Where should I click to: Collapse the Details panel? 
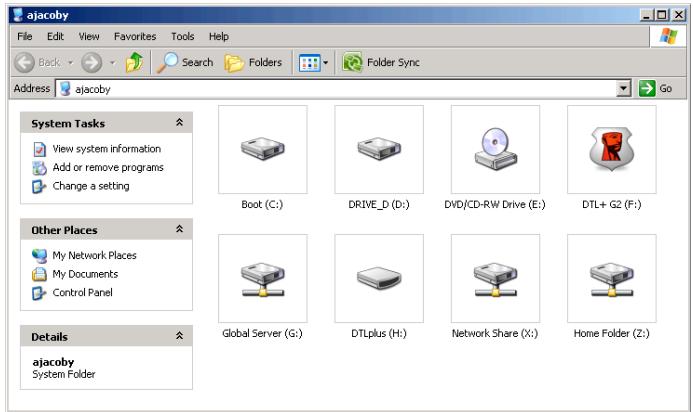[x=179, y=336]
